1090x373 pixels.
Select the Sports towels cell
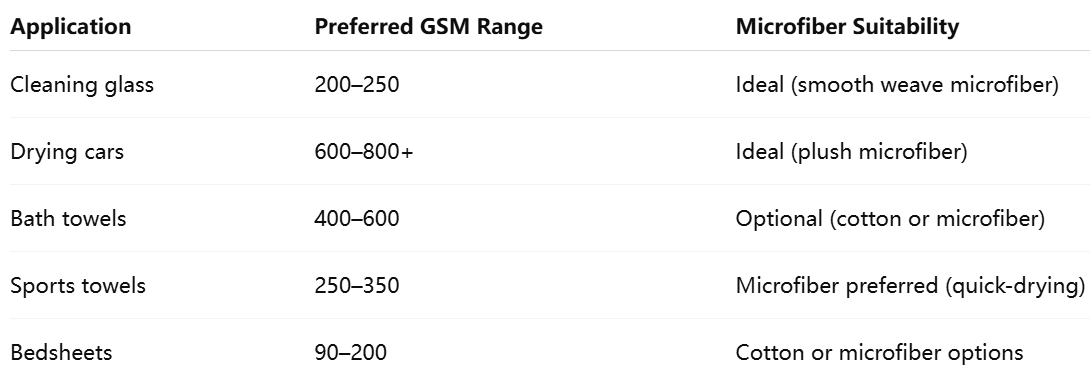pyautogui.click(x=78, y=285)
